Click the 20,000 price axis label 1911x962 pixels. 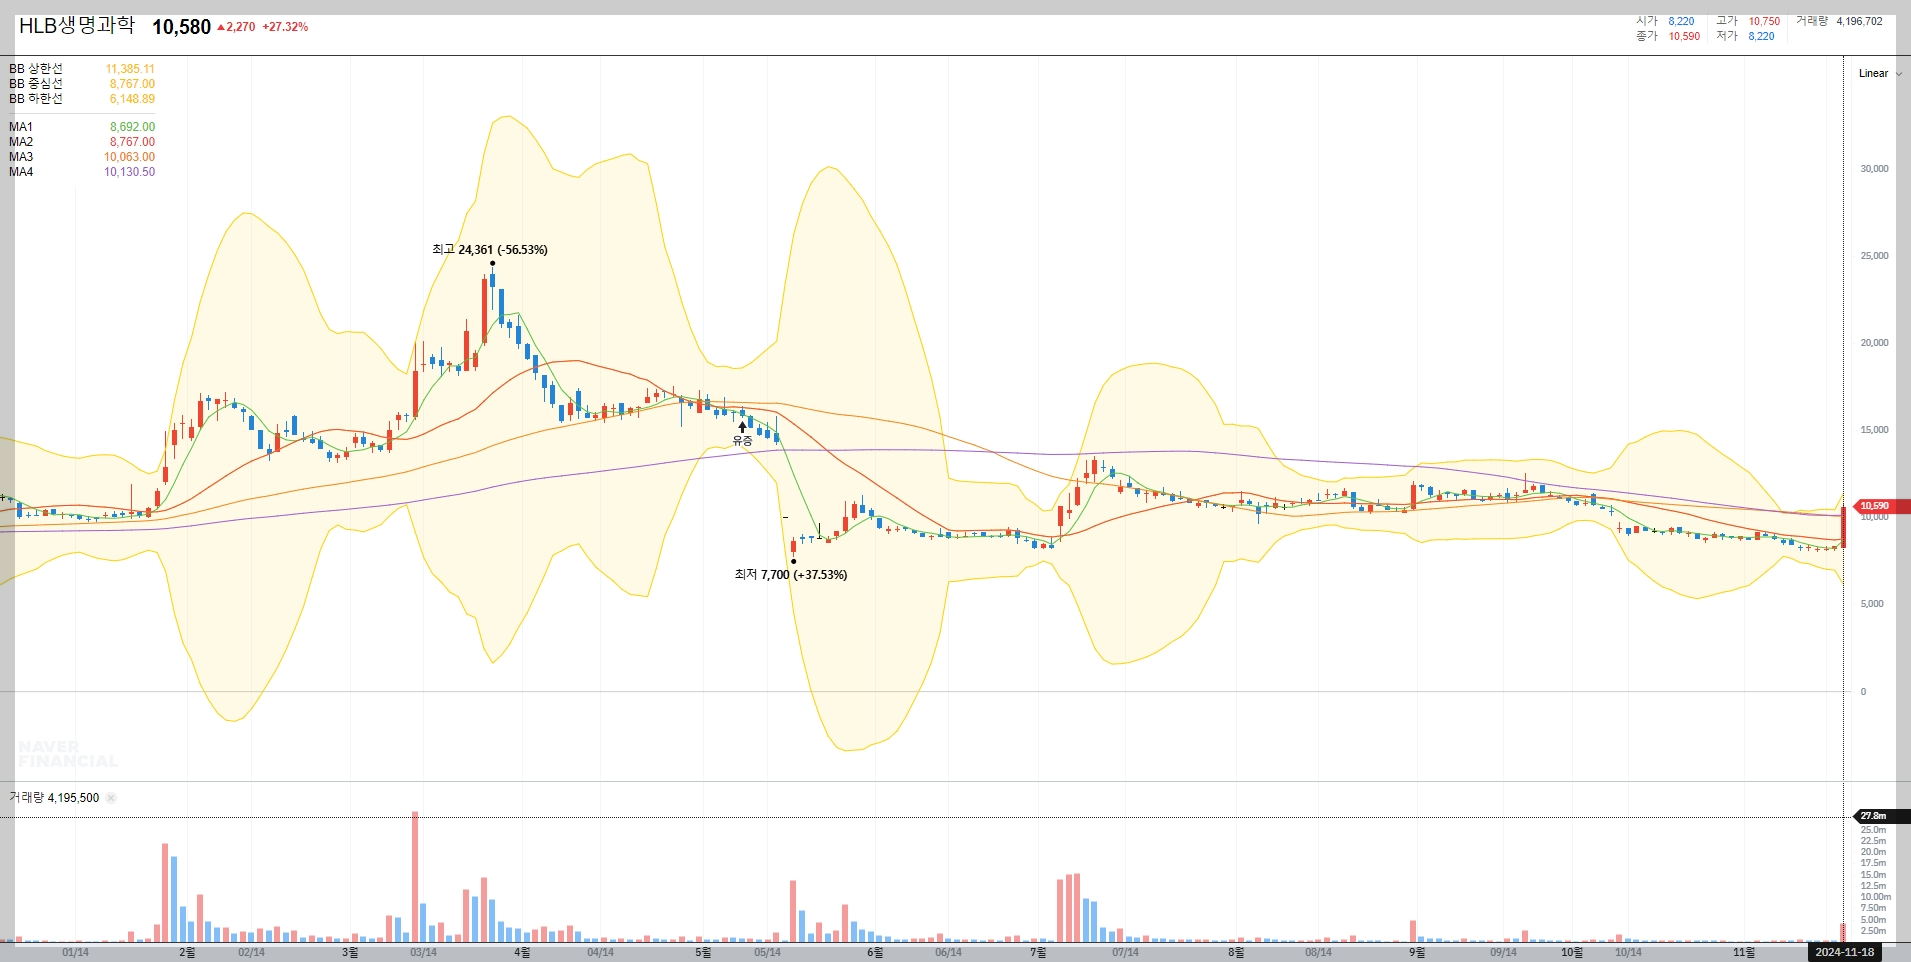[x=1874, y=343]
